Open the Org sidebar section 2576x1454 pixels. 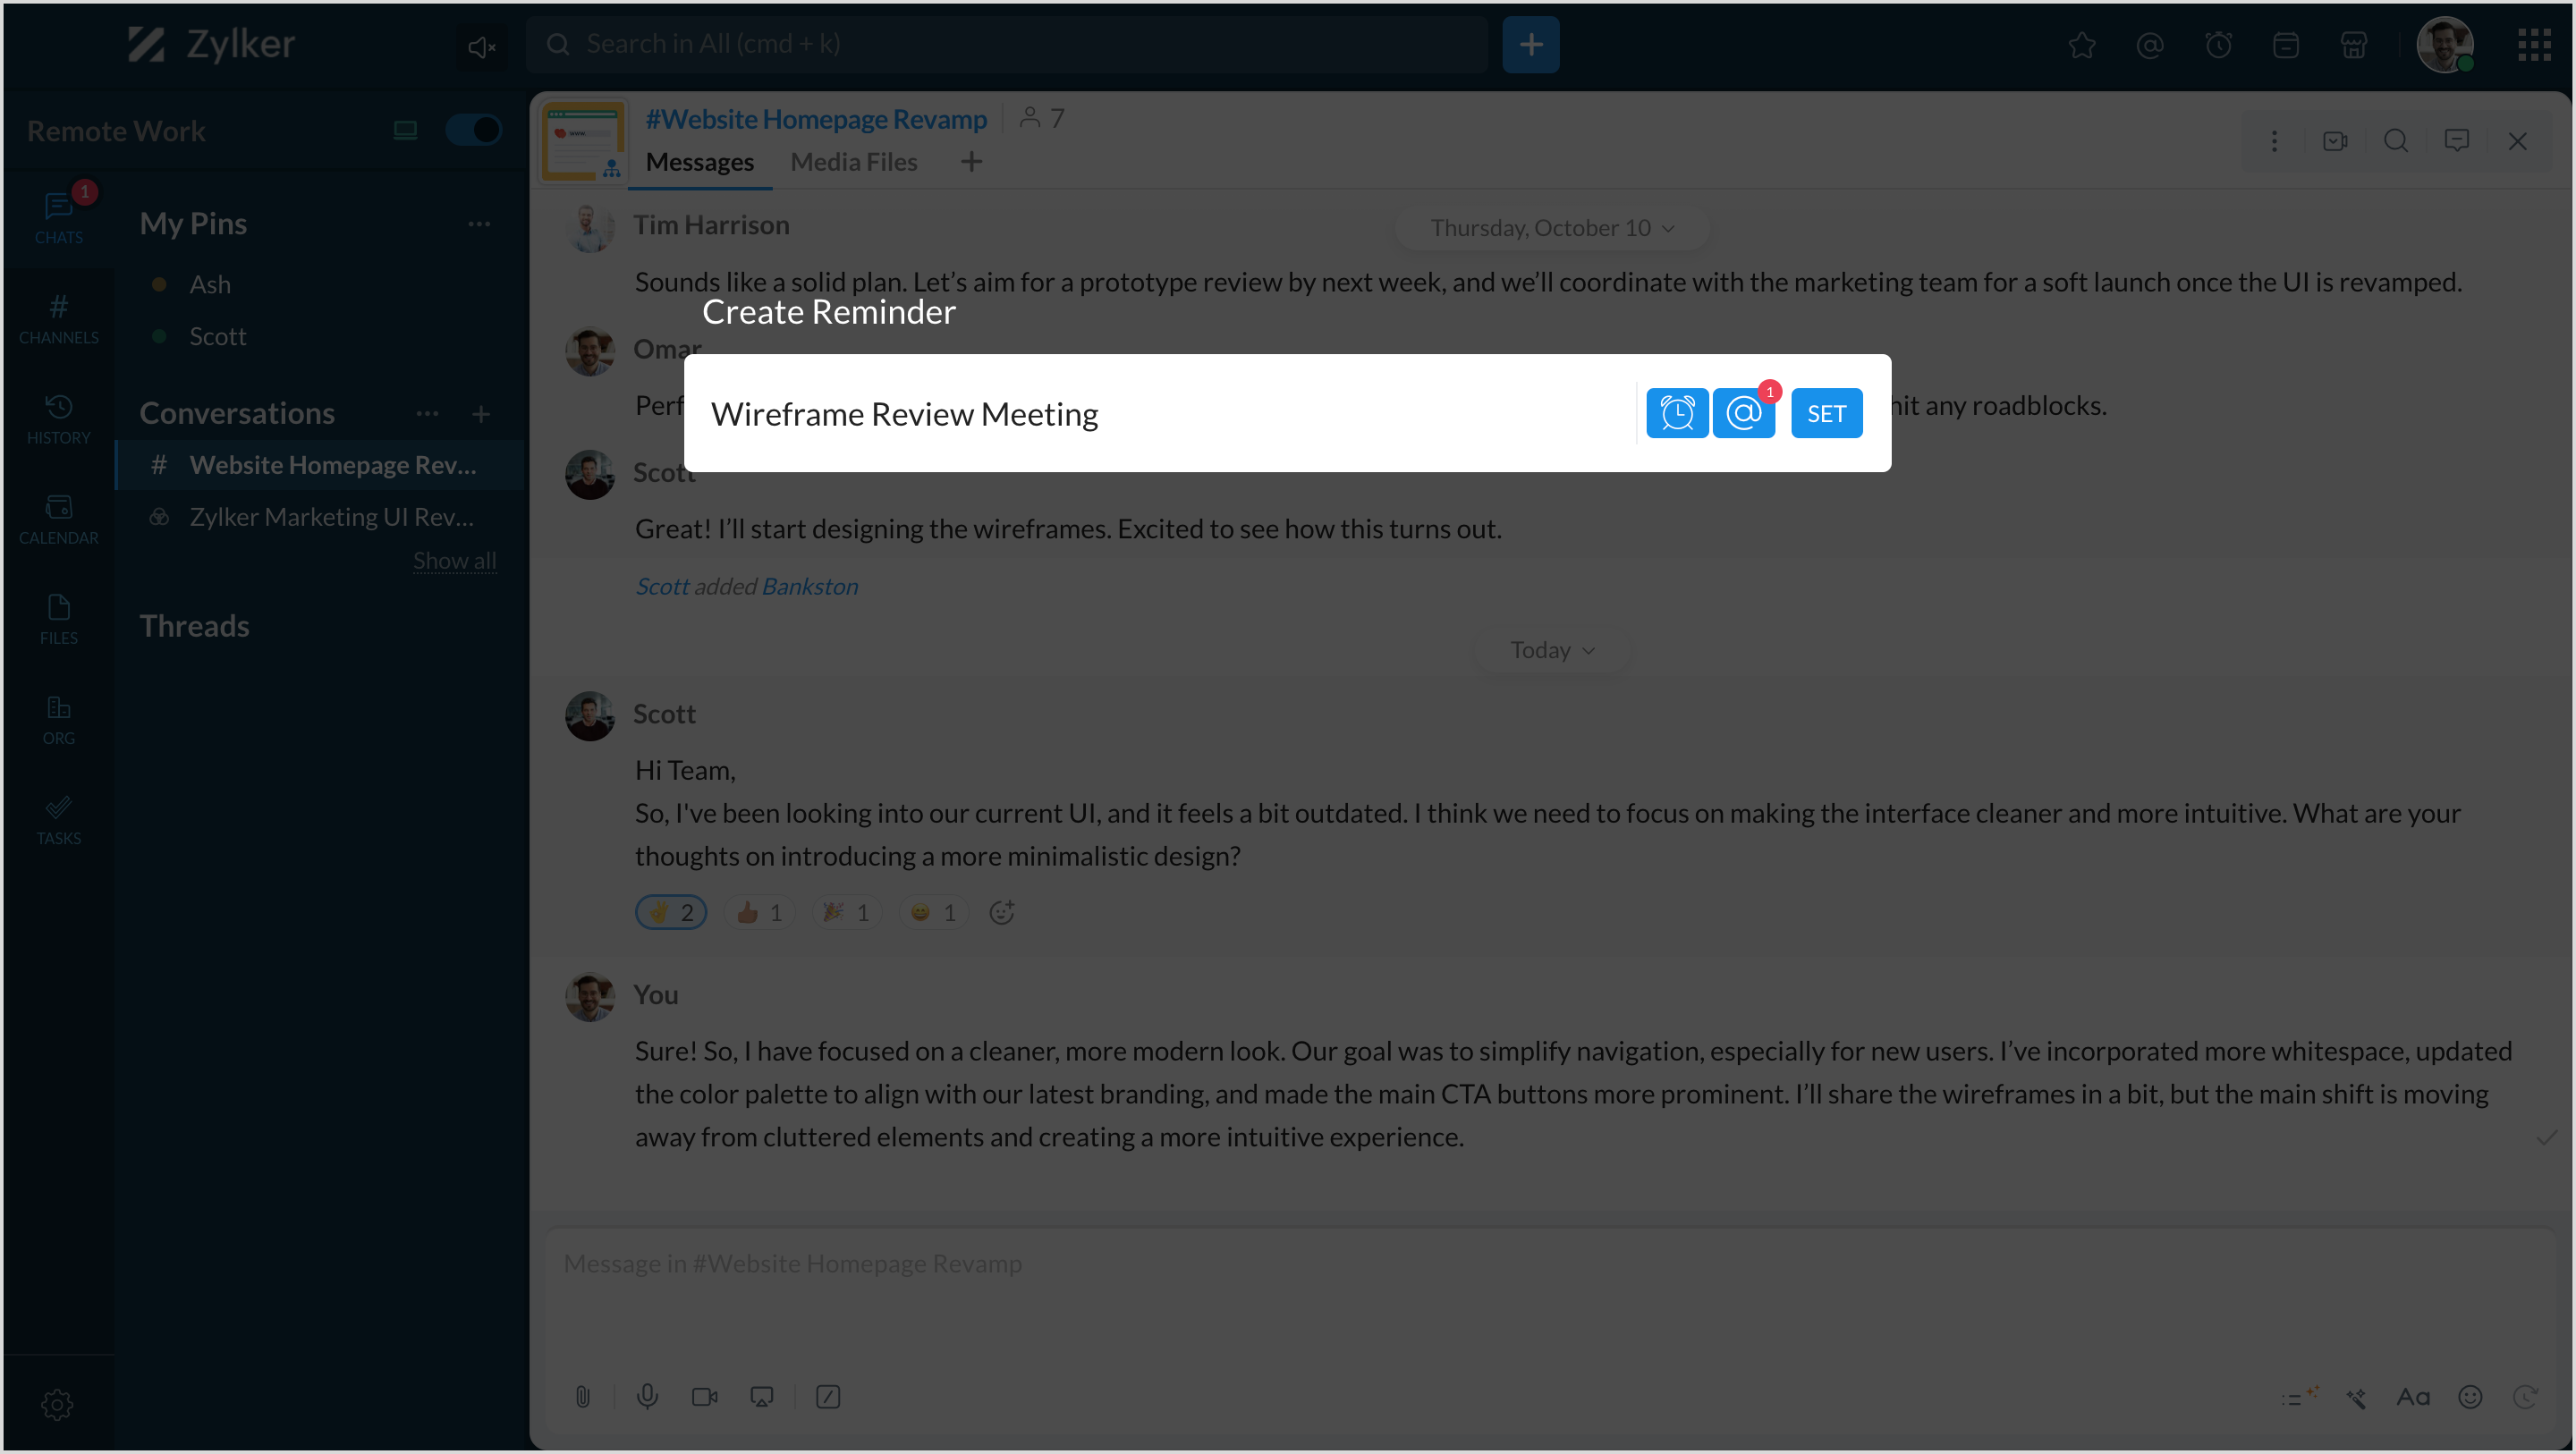[x=58, y=719]
